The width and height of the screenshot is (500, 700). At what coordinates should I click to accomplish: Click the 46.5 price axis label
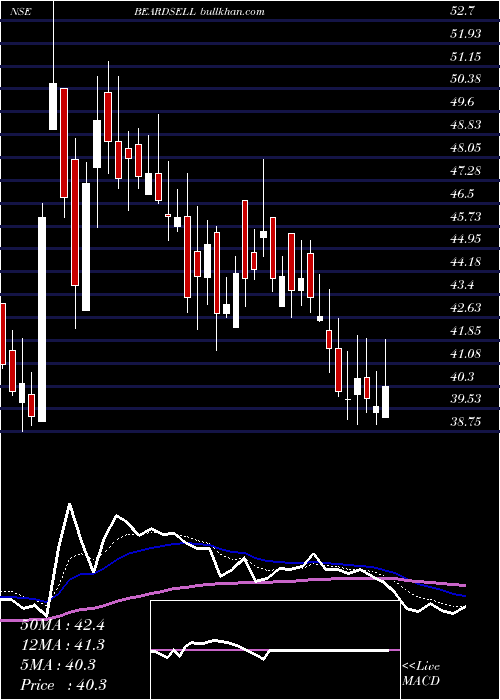[462, 194]
